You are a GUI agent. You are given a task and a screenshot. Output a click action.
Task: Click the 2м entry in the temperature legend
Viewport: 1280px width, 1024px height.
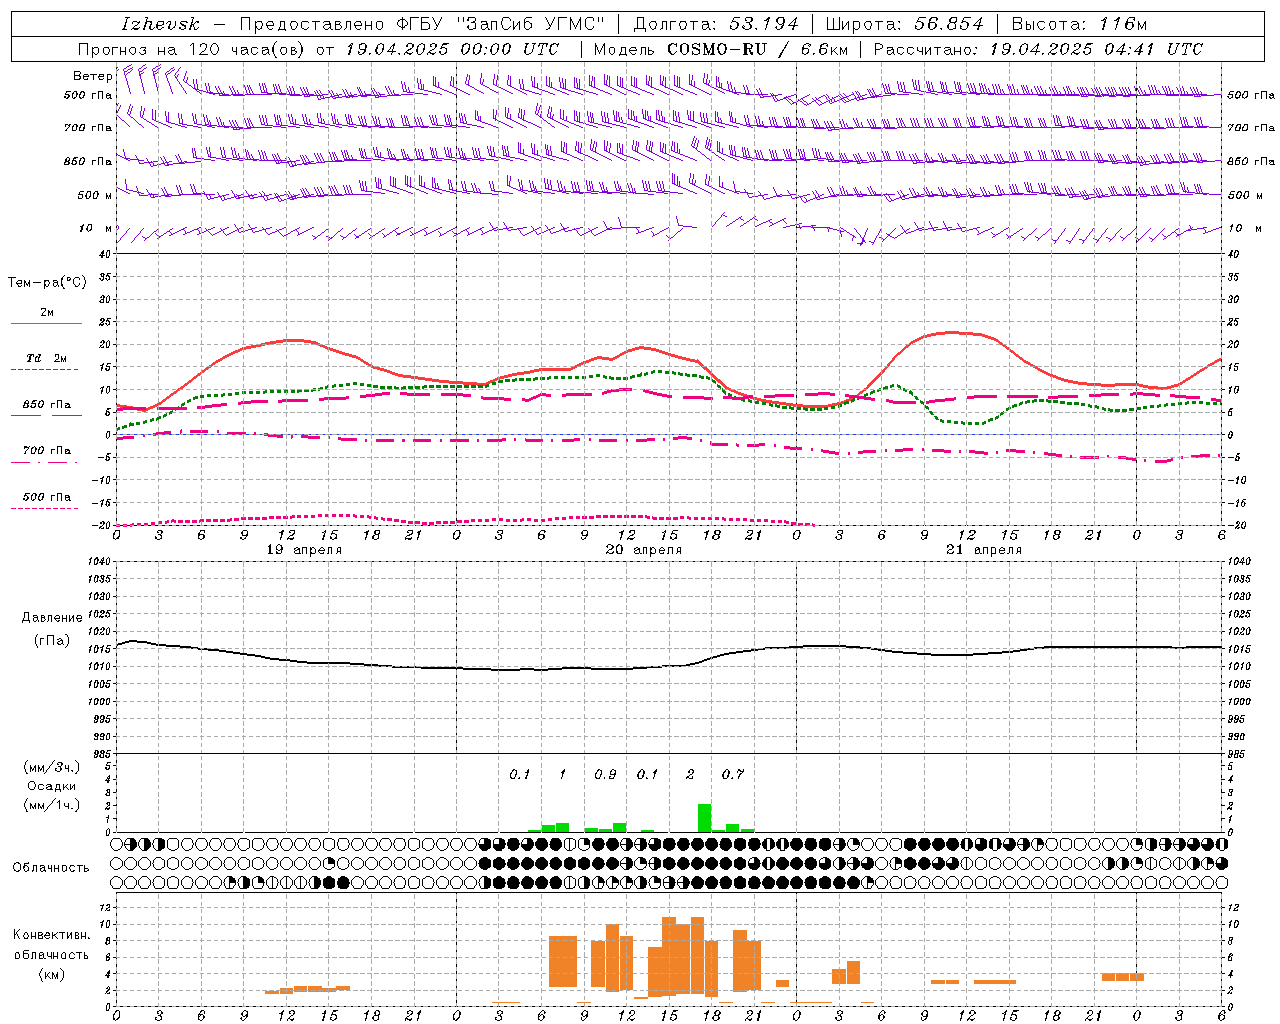(47, 312)
